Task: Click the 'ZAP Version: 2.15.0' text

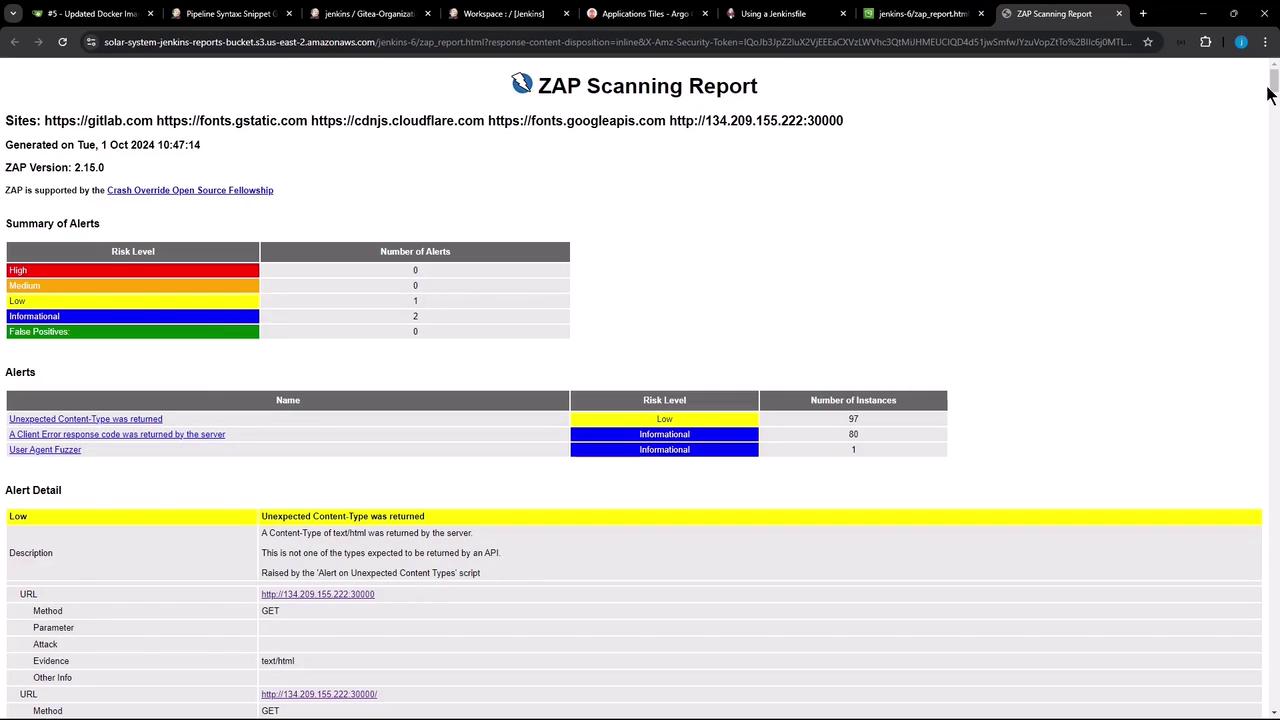Action: click(x=55, y=168)
